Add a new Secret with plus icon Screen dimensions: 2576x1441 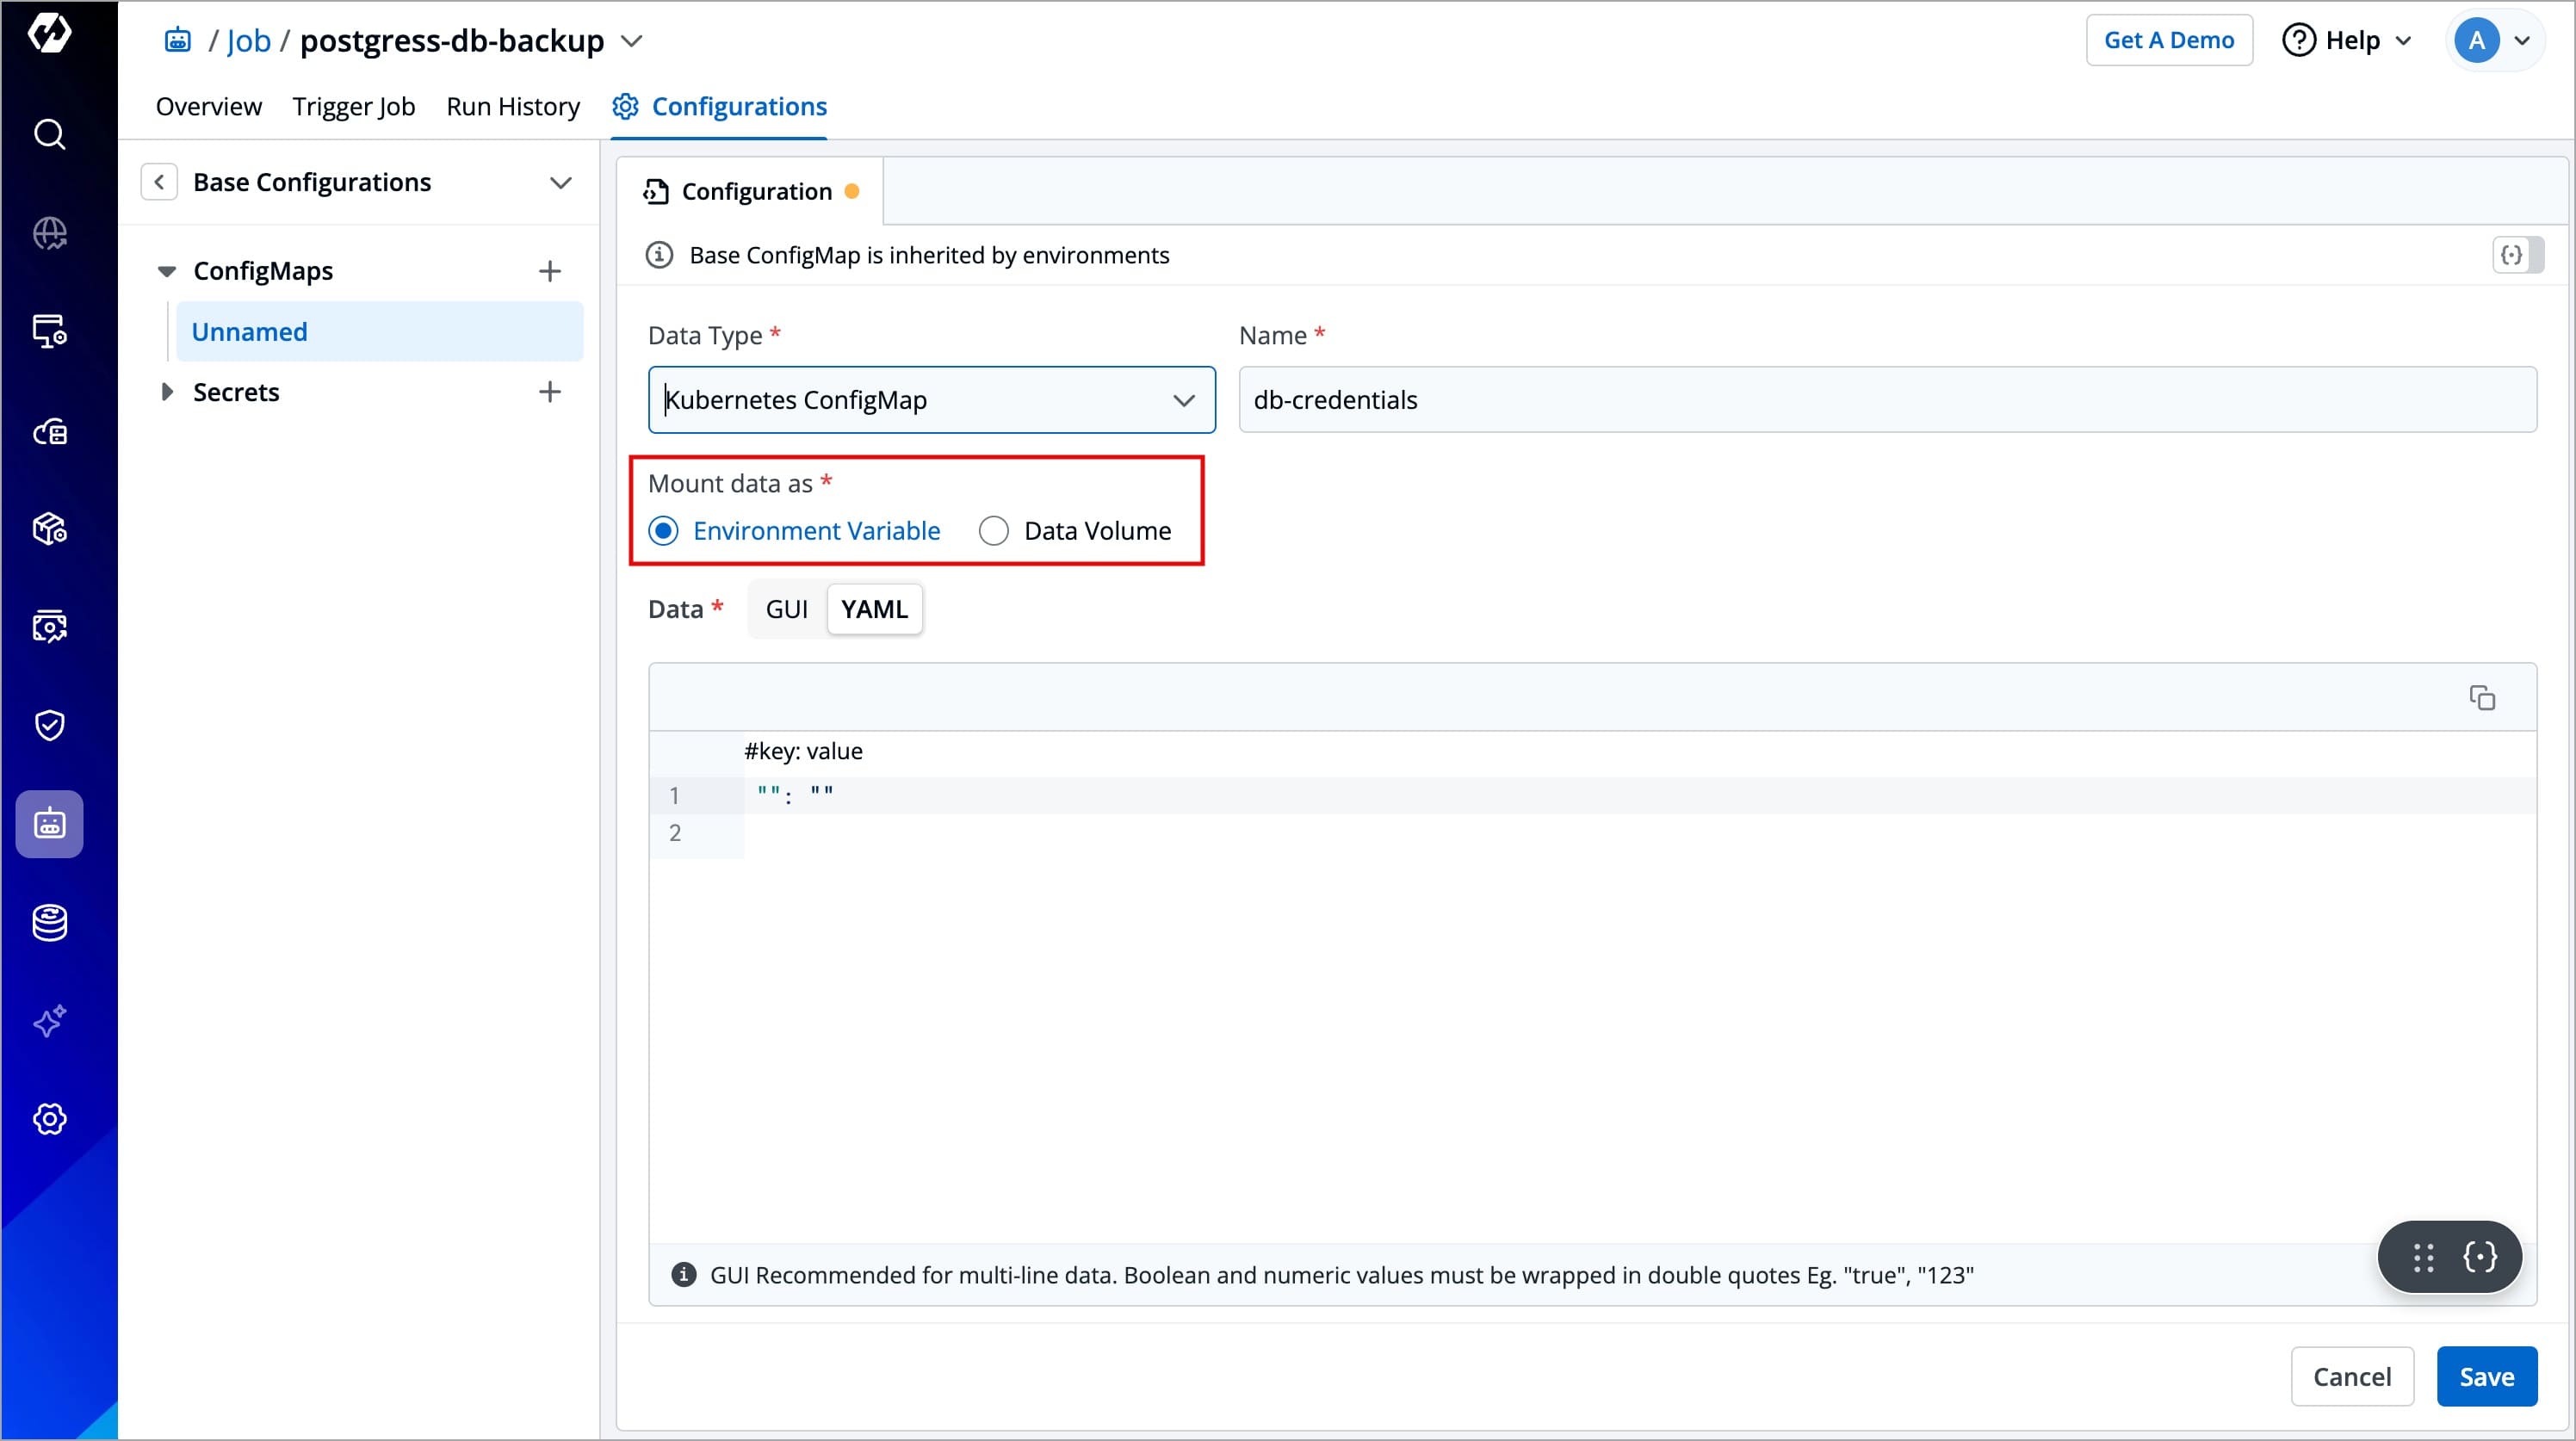click(x=549, y=392)
